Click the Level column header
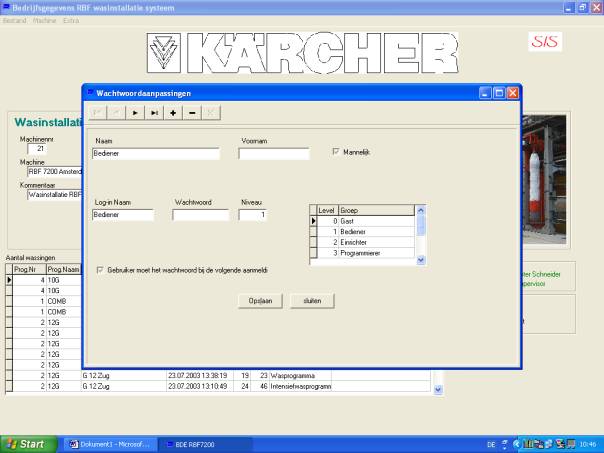Viewport: 604px width, 453px height. (x=327, y=210)
